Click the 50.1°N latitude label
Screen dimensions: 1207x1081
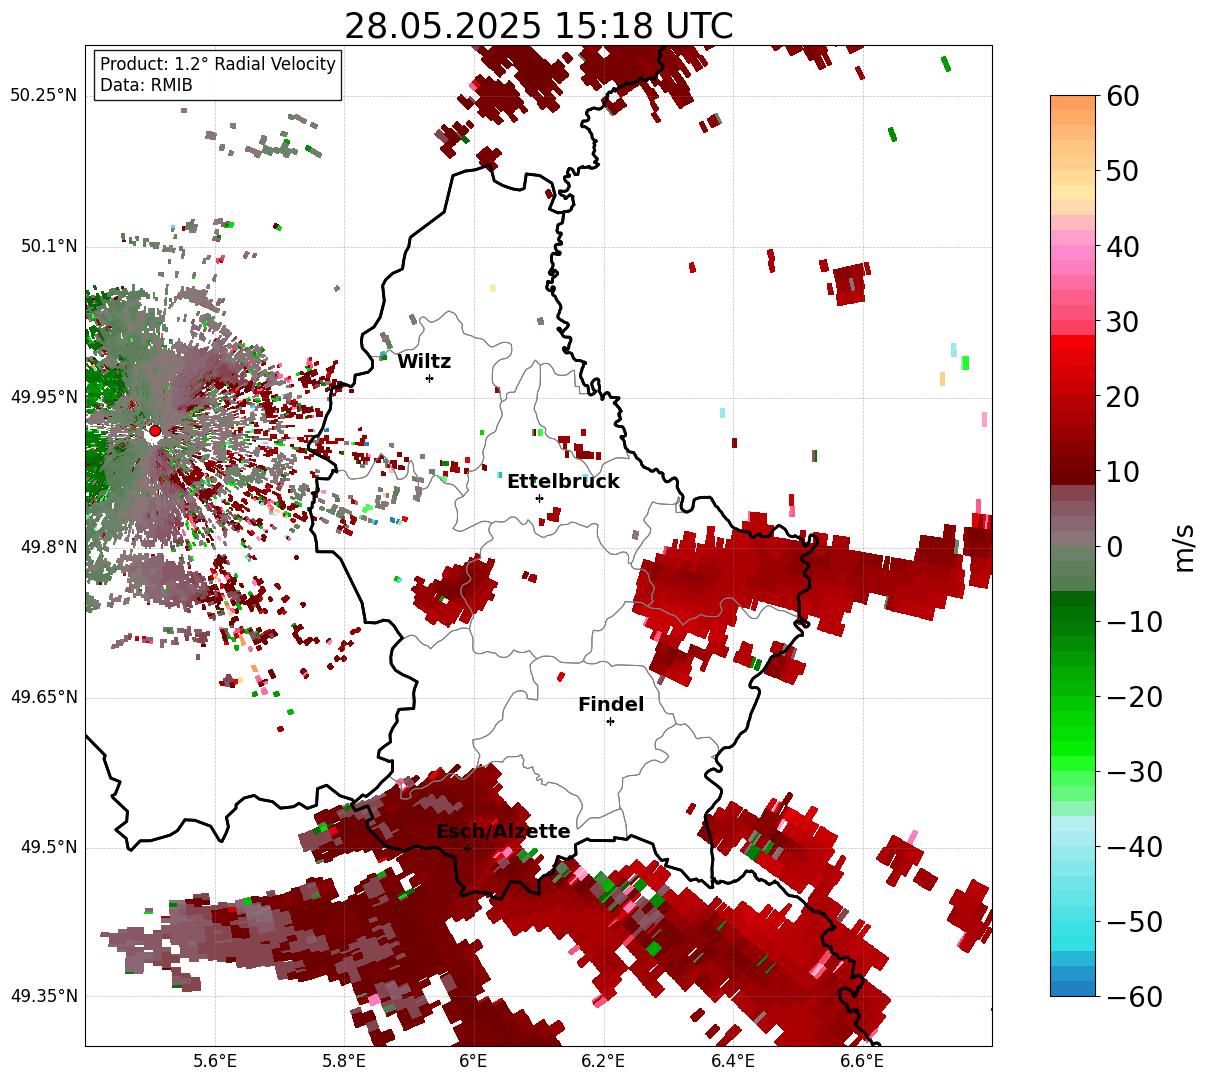tap(48, 246)
